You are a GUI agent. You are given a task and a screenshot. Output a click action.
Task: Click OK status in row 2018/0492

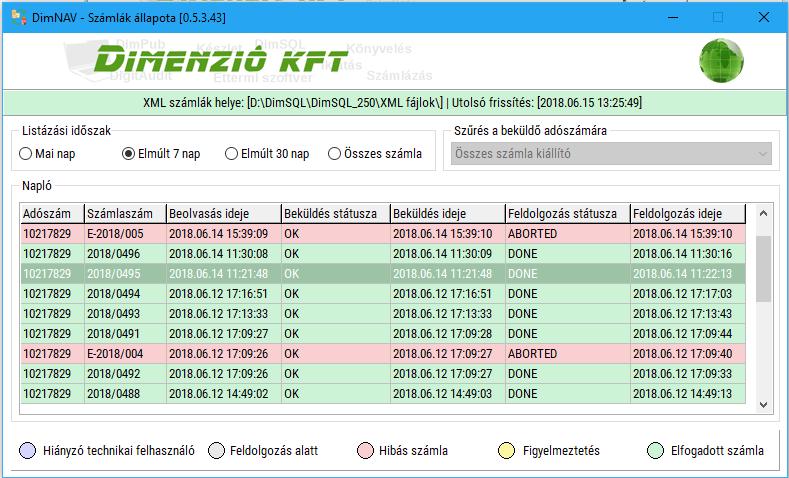click(x=291, y=373)
